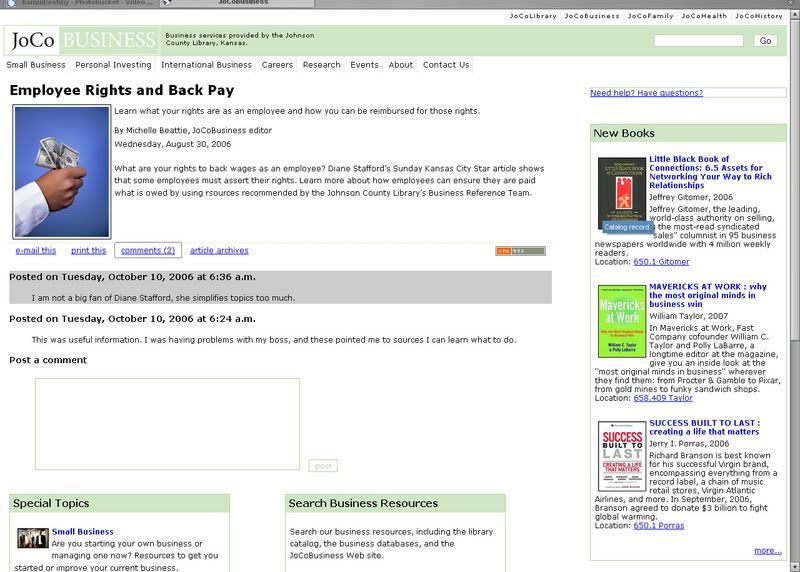Click the Small Business topic thumbnail
The width and height of the screenshot is (800, 572).
[x=33, y=538]
